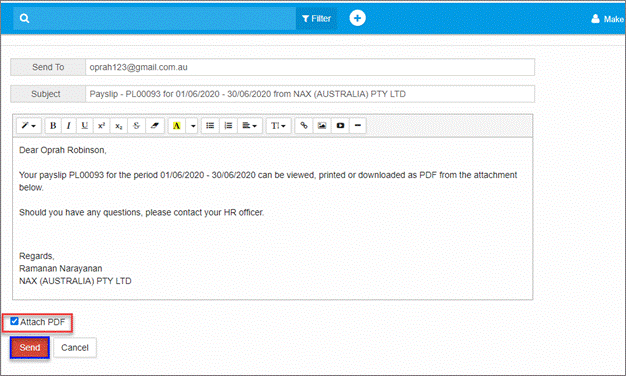The height and width of the screenshot is (376, 626).
Task: Click the 'Dear Oprah Robinson,' line
Action: (x=63, y=150)
